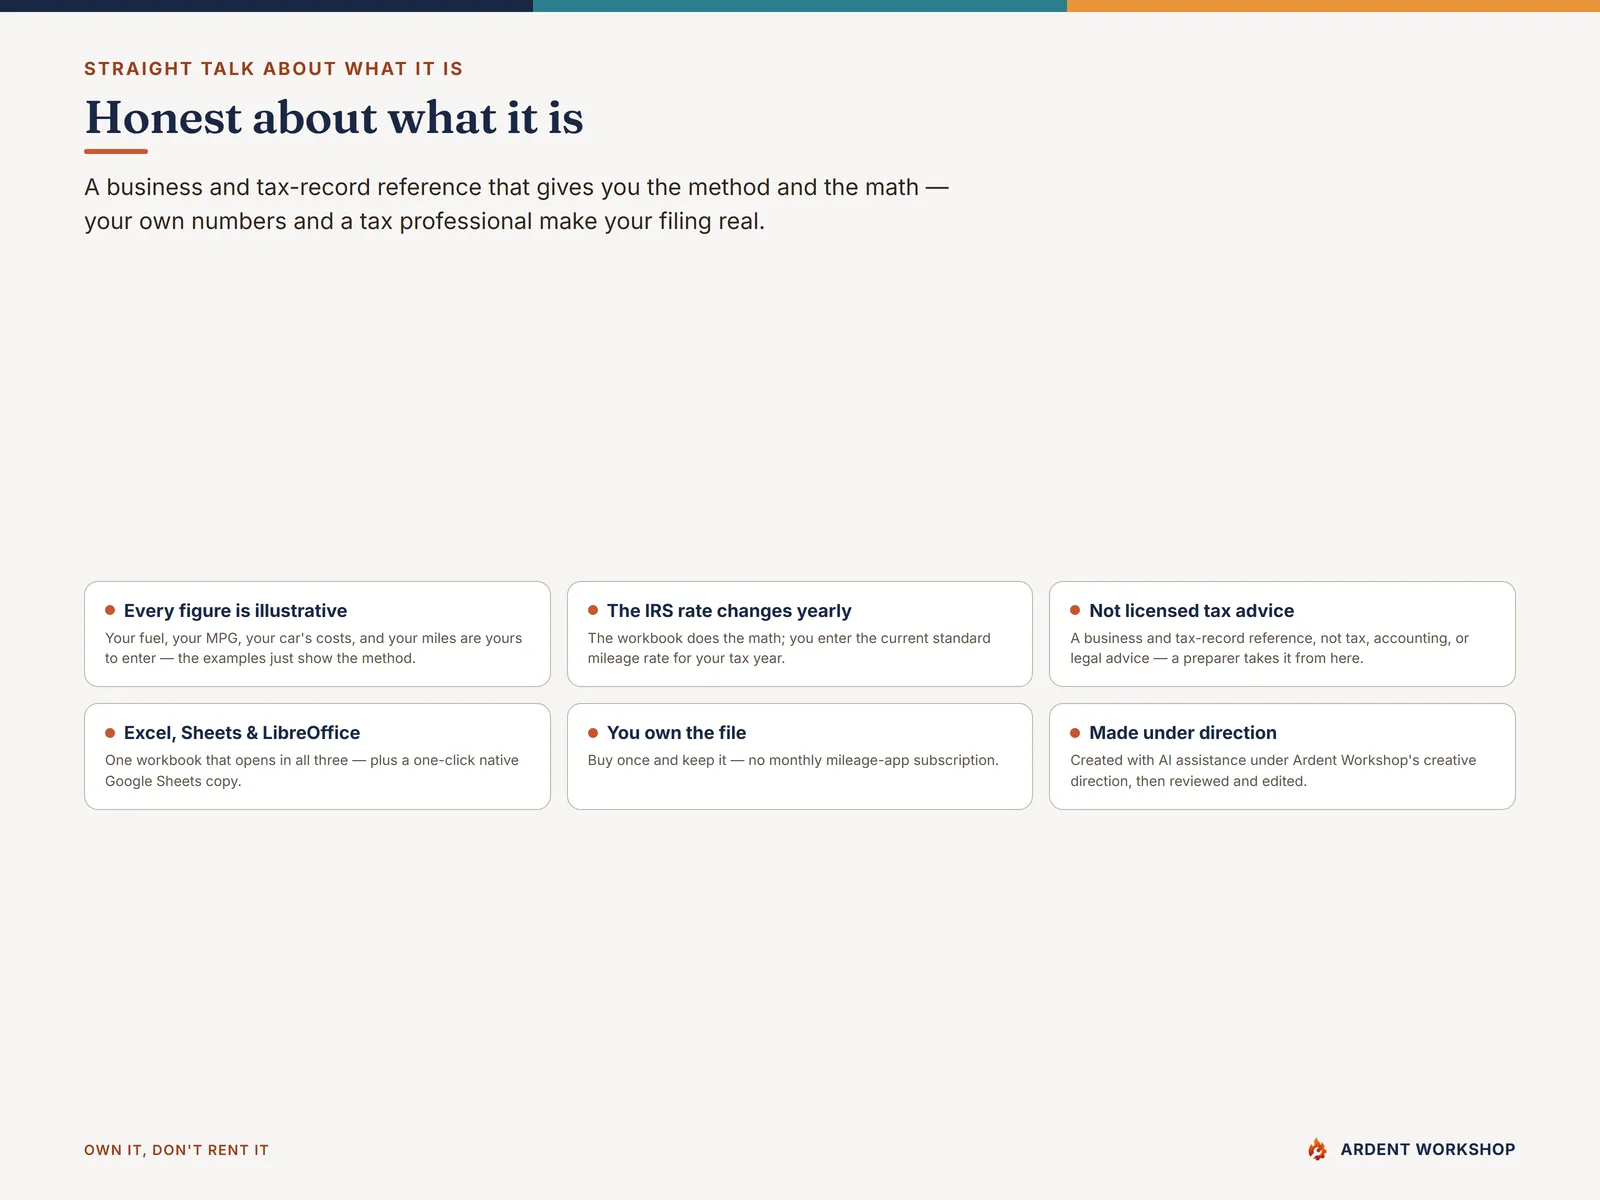Select the 'Every figure is illustrative' card title
This screenshot has width=1600, height=1200.
[x=235, y=611]
